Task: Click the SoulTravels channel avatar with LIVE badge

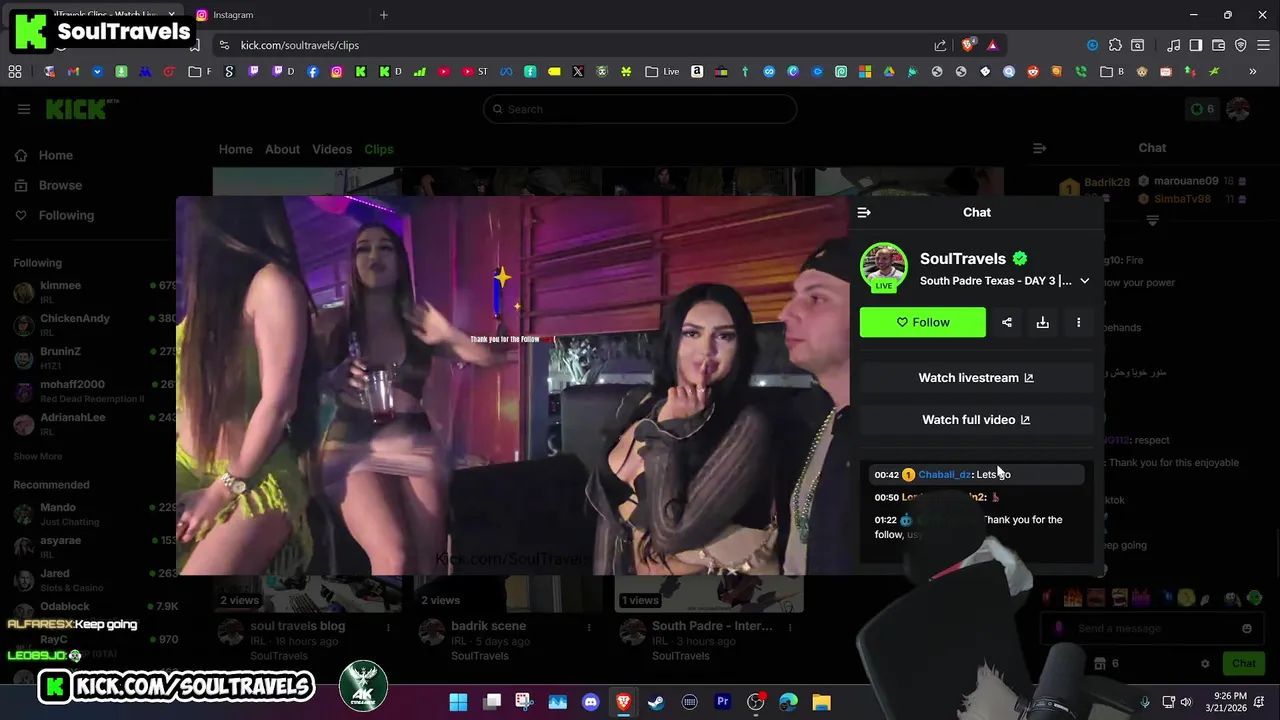Action: point(884,267)
